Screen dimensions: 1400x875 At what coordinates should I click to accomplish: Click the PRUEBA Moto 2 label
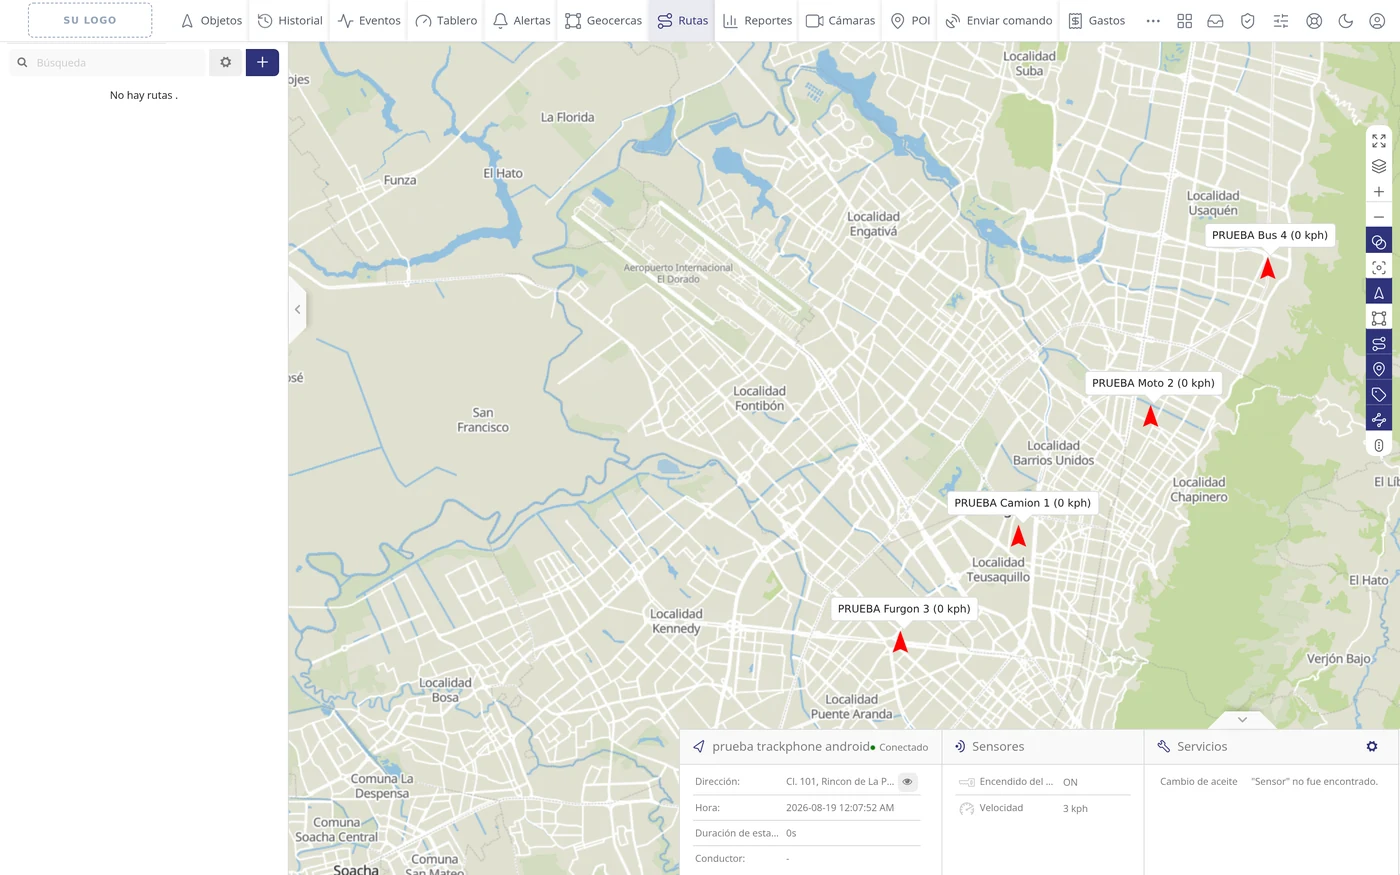[x=1153, y=383]
